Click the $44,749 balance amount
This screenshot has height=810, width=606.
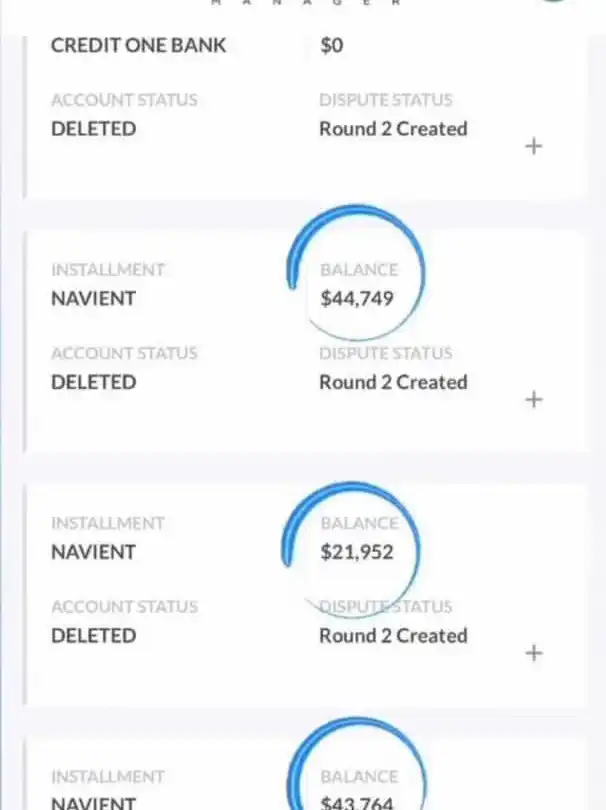pyautogui.click(x=357, y=298)
